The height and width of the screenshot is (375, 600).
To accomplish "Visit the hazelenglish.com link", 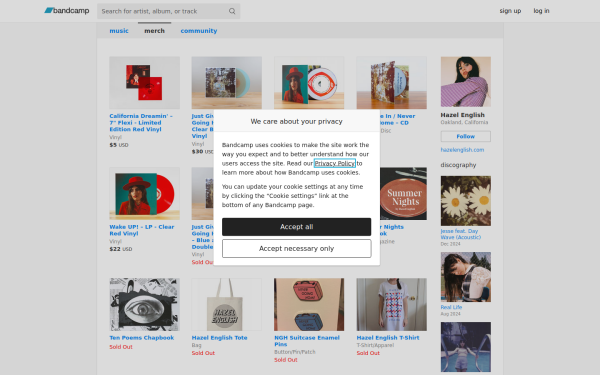I will click(462, 150).
